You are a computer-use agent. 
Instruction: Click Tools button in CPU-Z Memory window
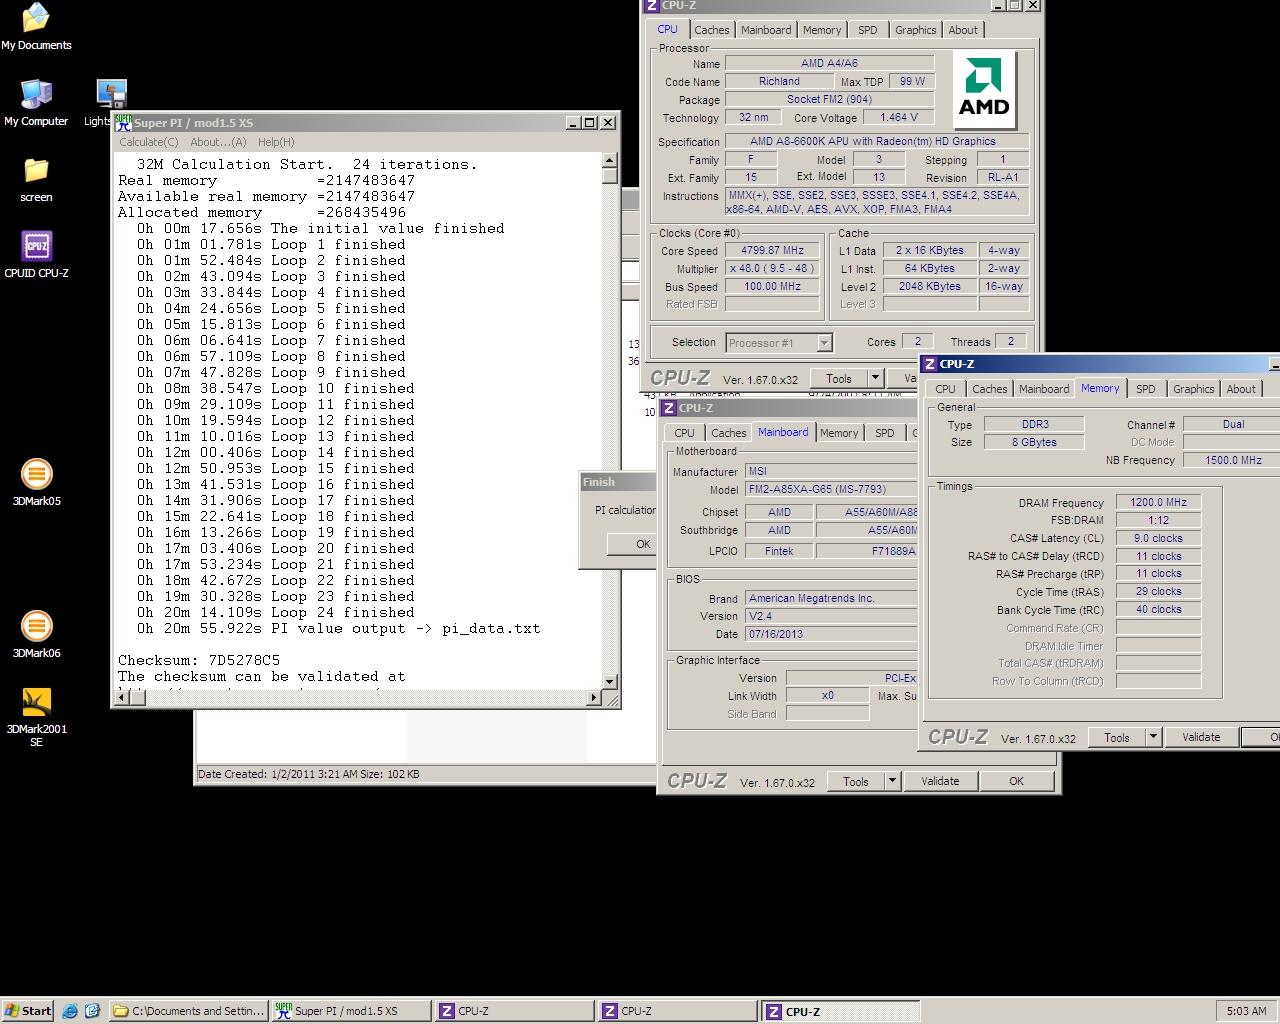coord(1117,737)
